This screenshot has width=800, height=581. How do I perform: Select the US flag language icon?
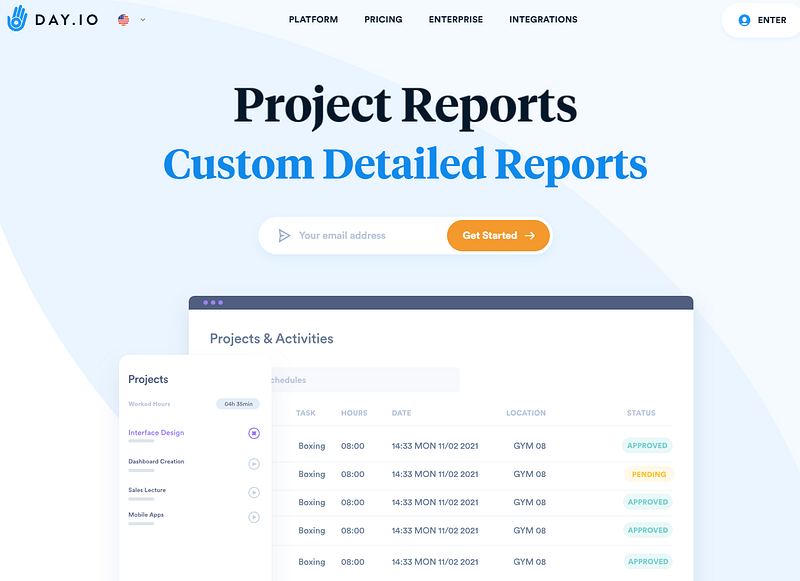tap(123, 20)
